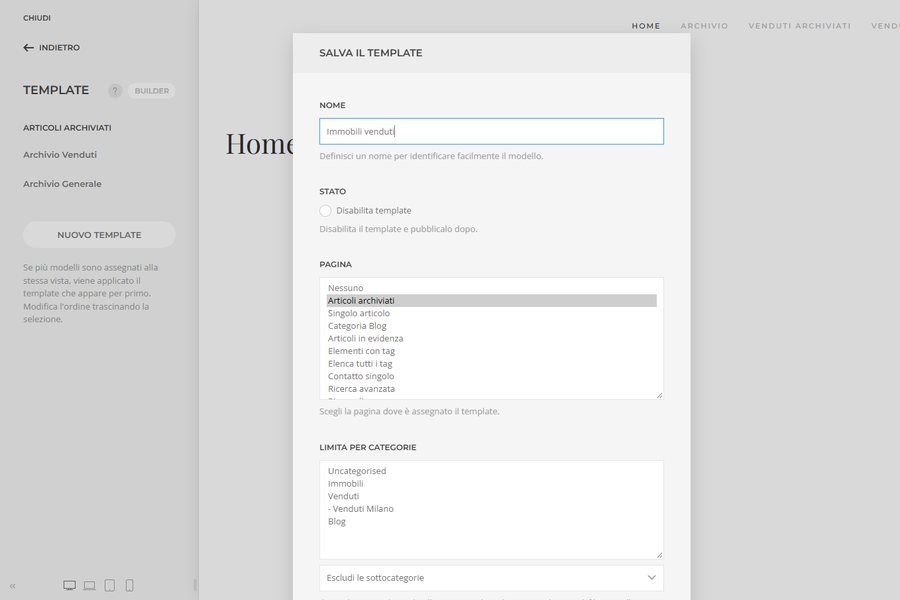
Task: Select Elenca tutti i tag option
Action: (491, 363)
